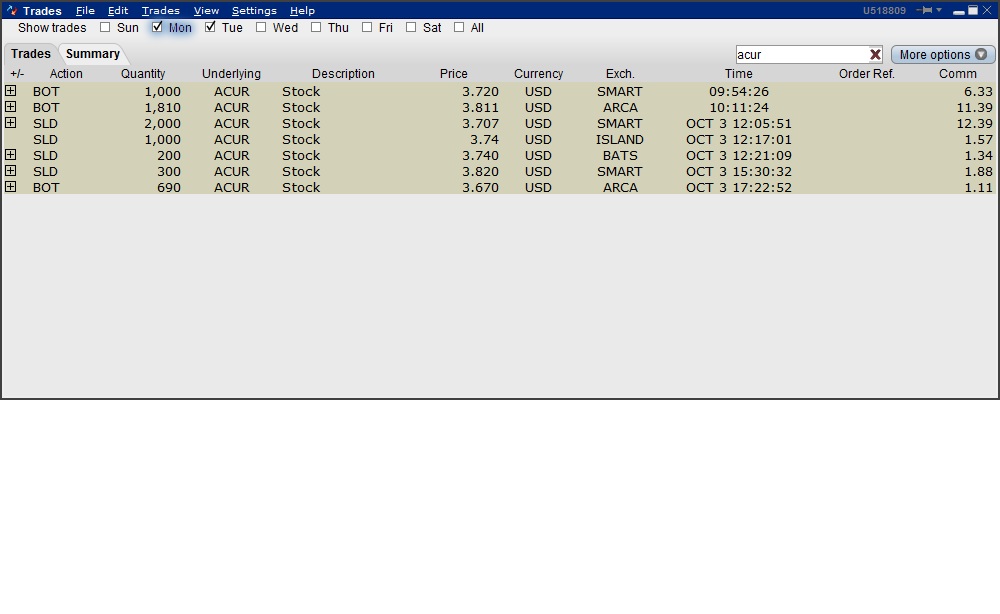Click the OCT 3 12:05:51 time cell
The image size is (1000, 614).
739,124
